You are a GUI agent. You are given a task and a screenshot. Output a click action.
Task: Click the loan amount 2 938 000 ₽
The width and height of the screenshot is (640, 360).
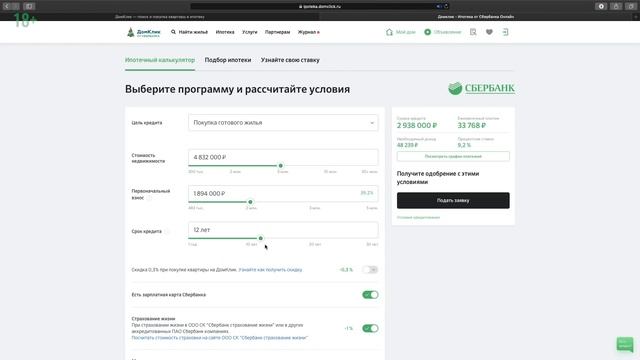point(417,126)
